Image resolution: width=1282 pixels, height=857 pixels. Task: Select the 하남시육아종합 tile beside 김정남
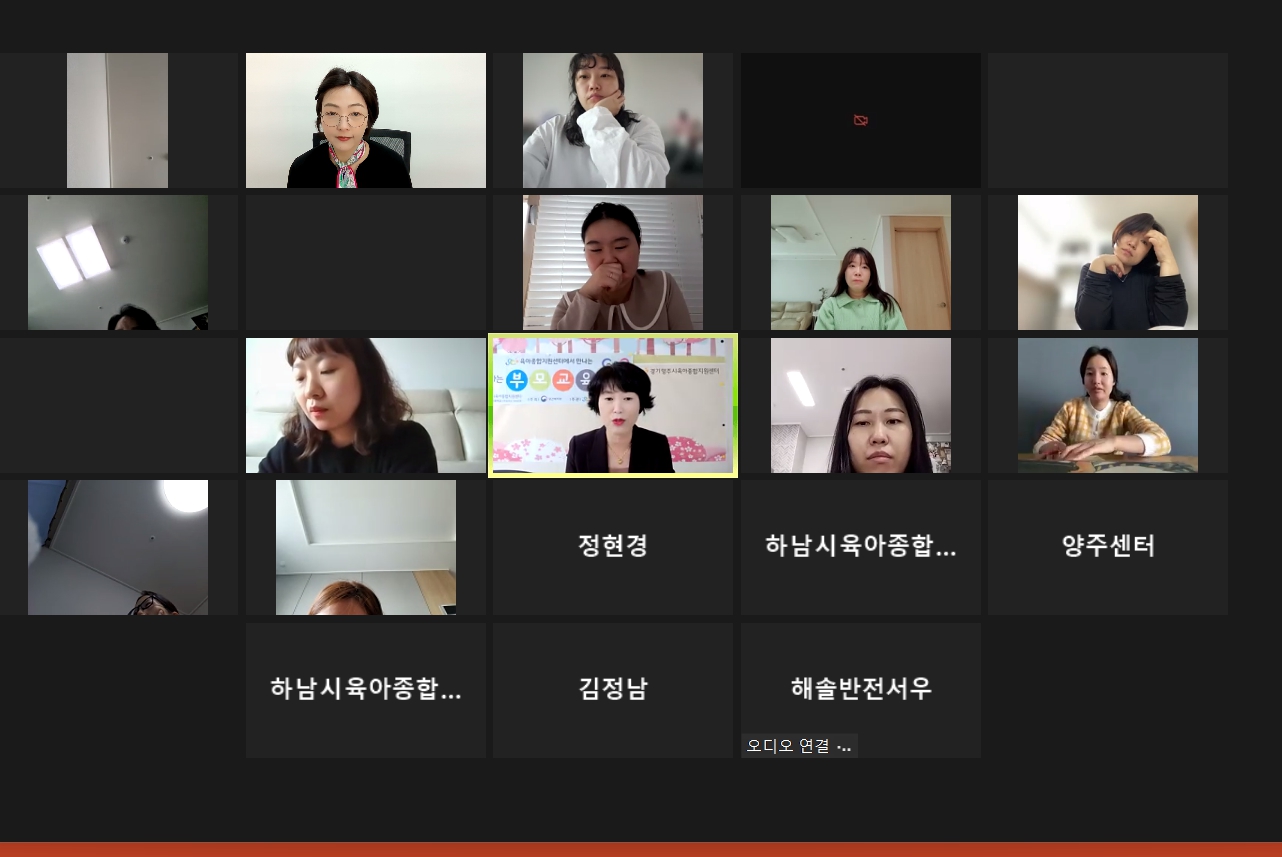click(366, 690)
